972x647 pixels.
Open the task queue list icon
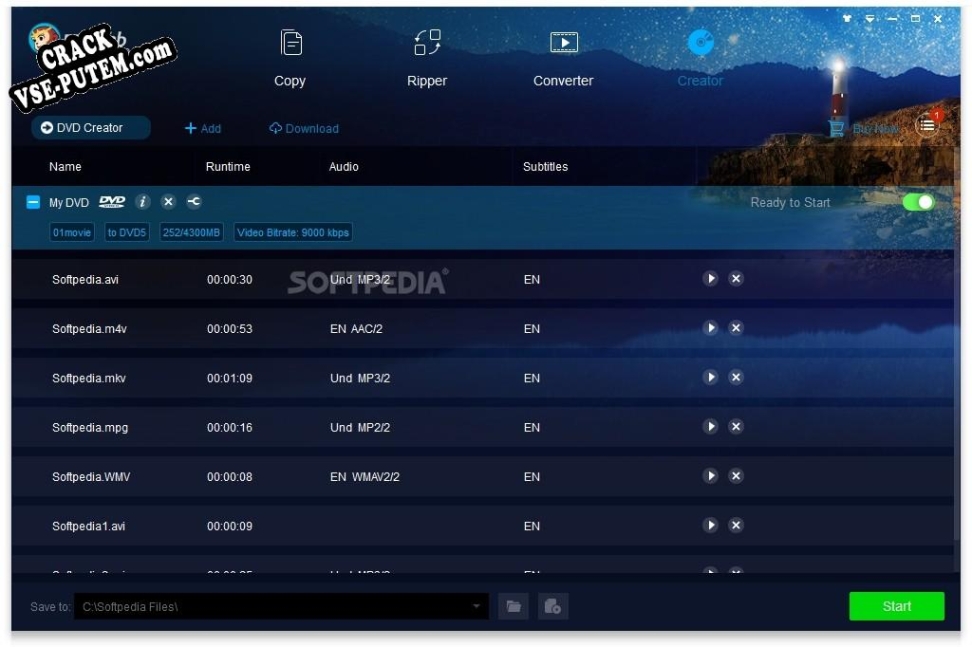927,125
